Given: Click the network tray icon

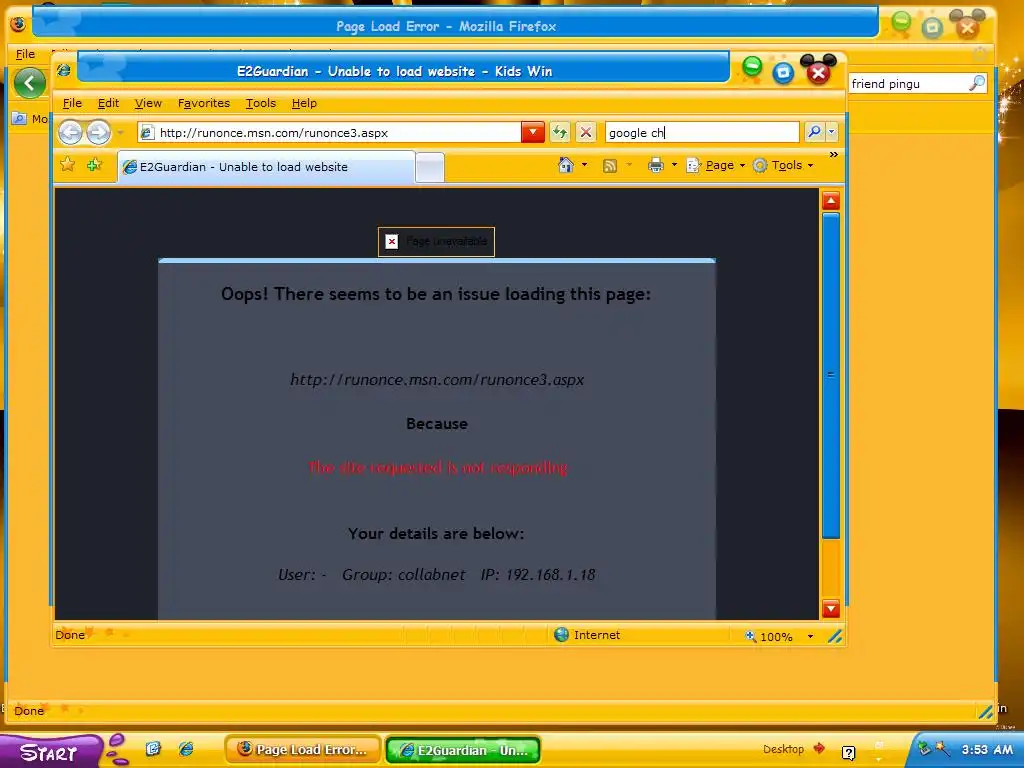Looking at the screenshot, I should (x=923, y=748).
